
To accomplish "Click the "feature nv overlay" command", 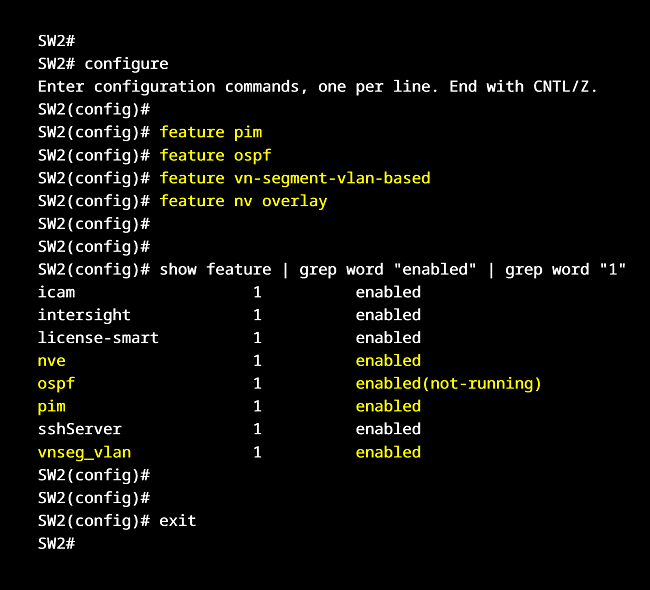I will (243, 201).
